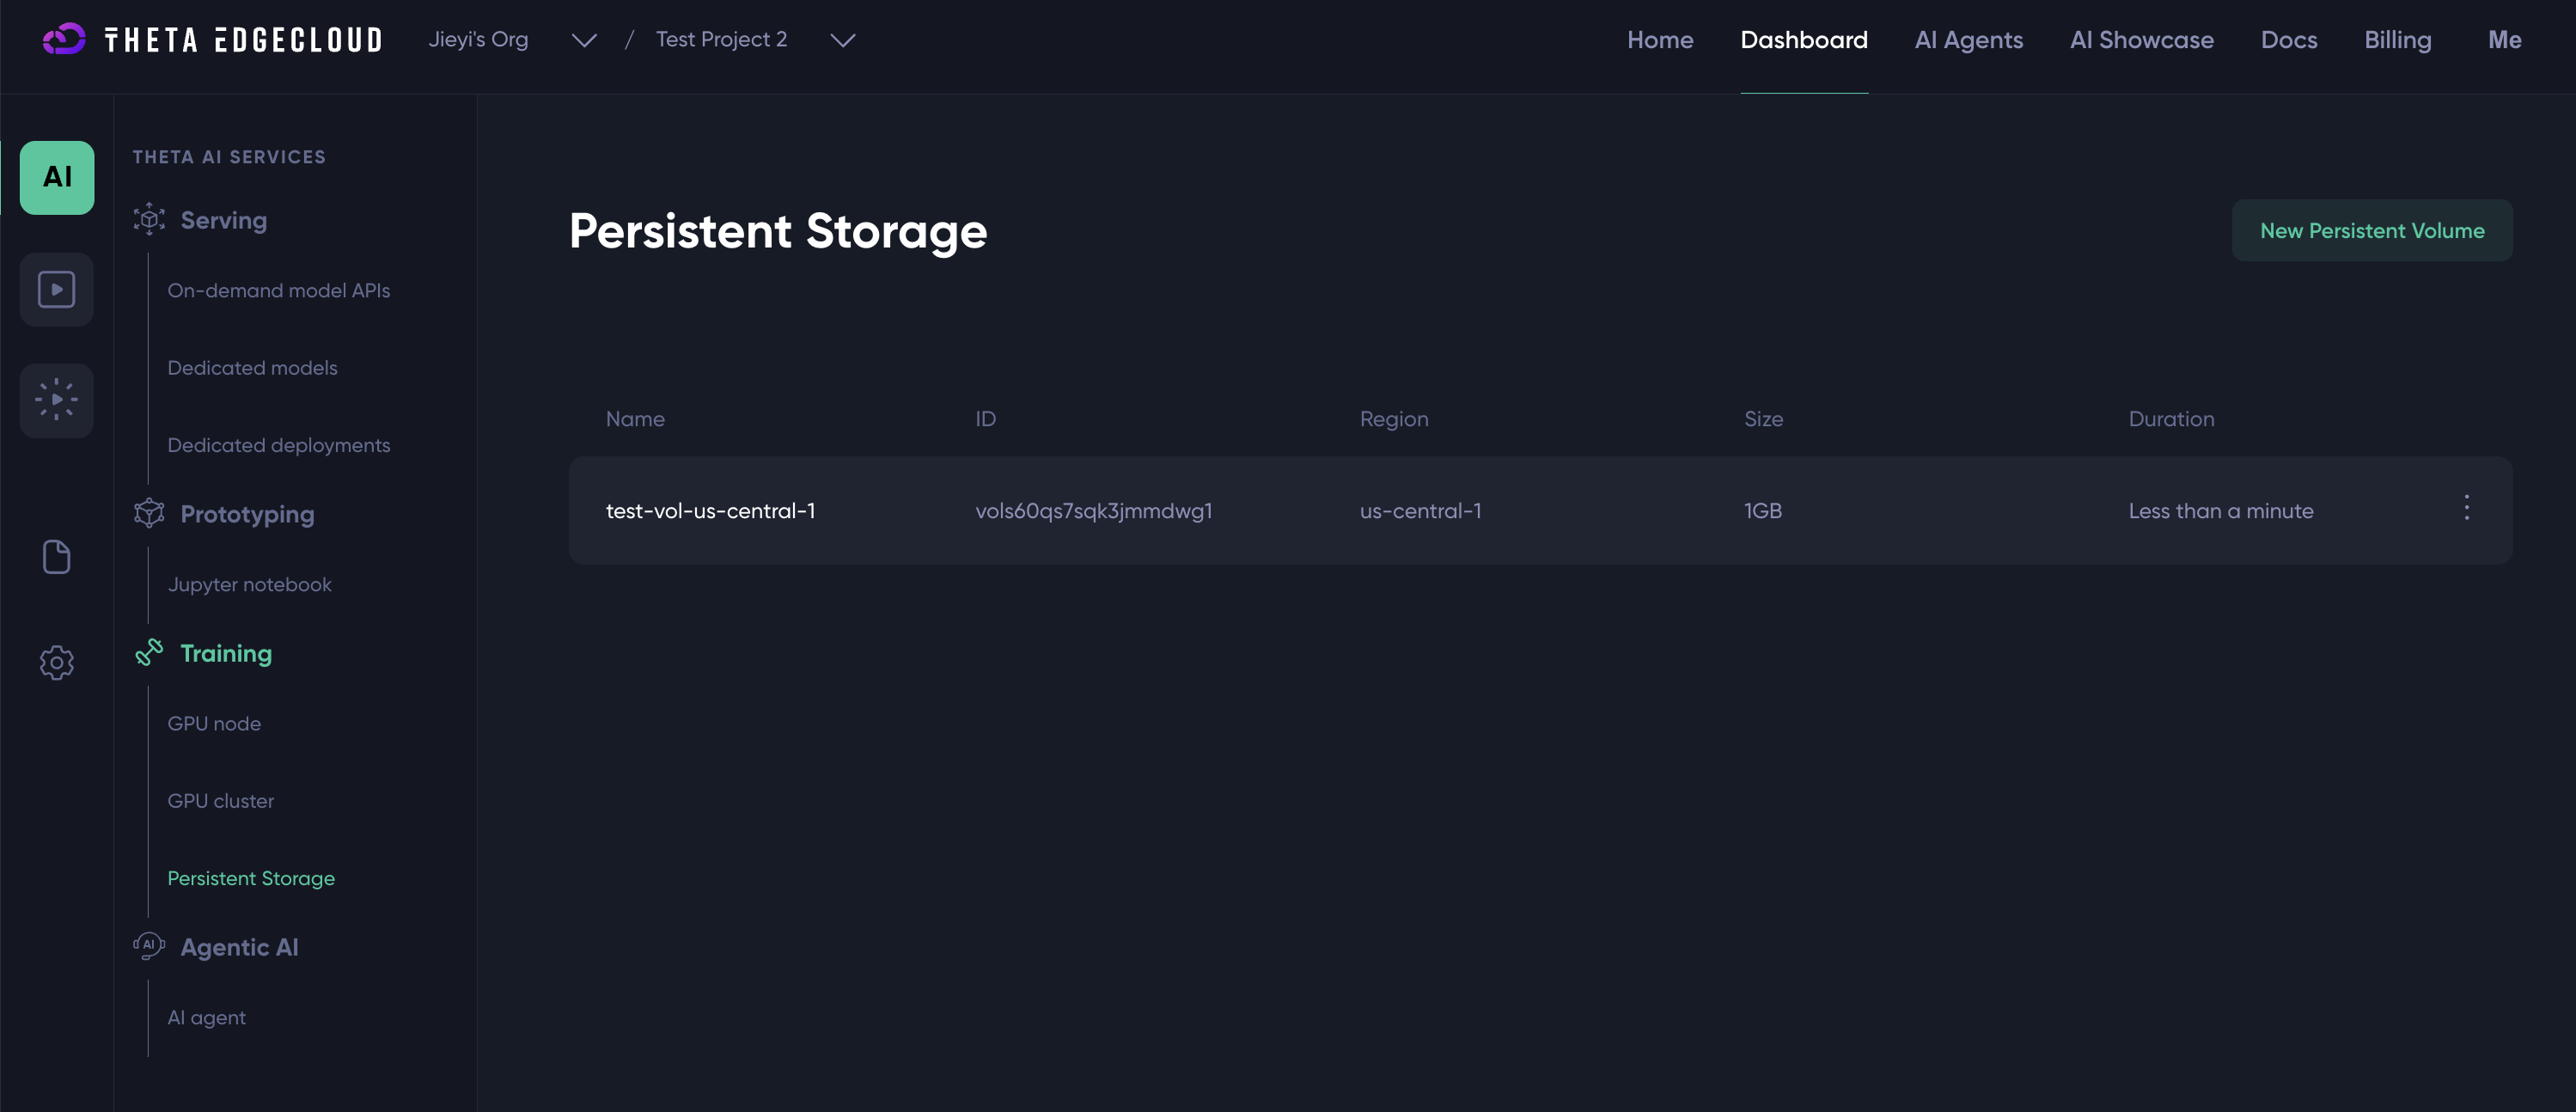Click the document file sidebar icon
The height and width of the screenshot is (1112, 2576).
[57, 557]
